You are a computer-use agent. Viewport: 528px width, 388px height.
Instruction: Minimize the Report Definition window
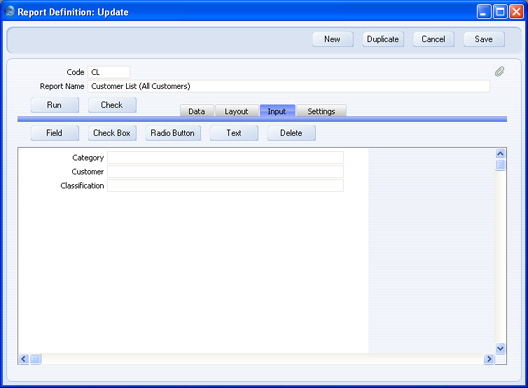coord(484,12)
